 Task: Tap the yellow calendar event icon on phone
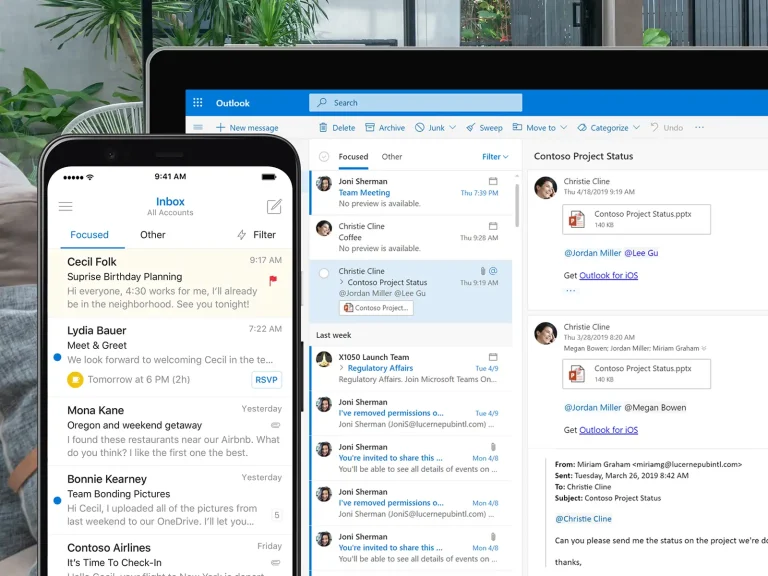(75, 380)
